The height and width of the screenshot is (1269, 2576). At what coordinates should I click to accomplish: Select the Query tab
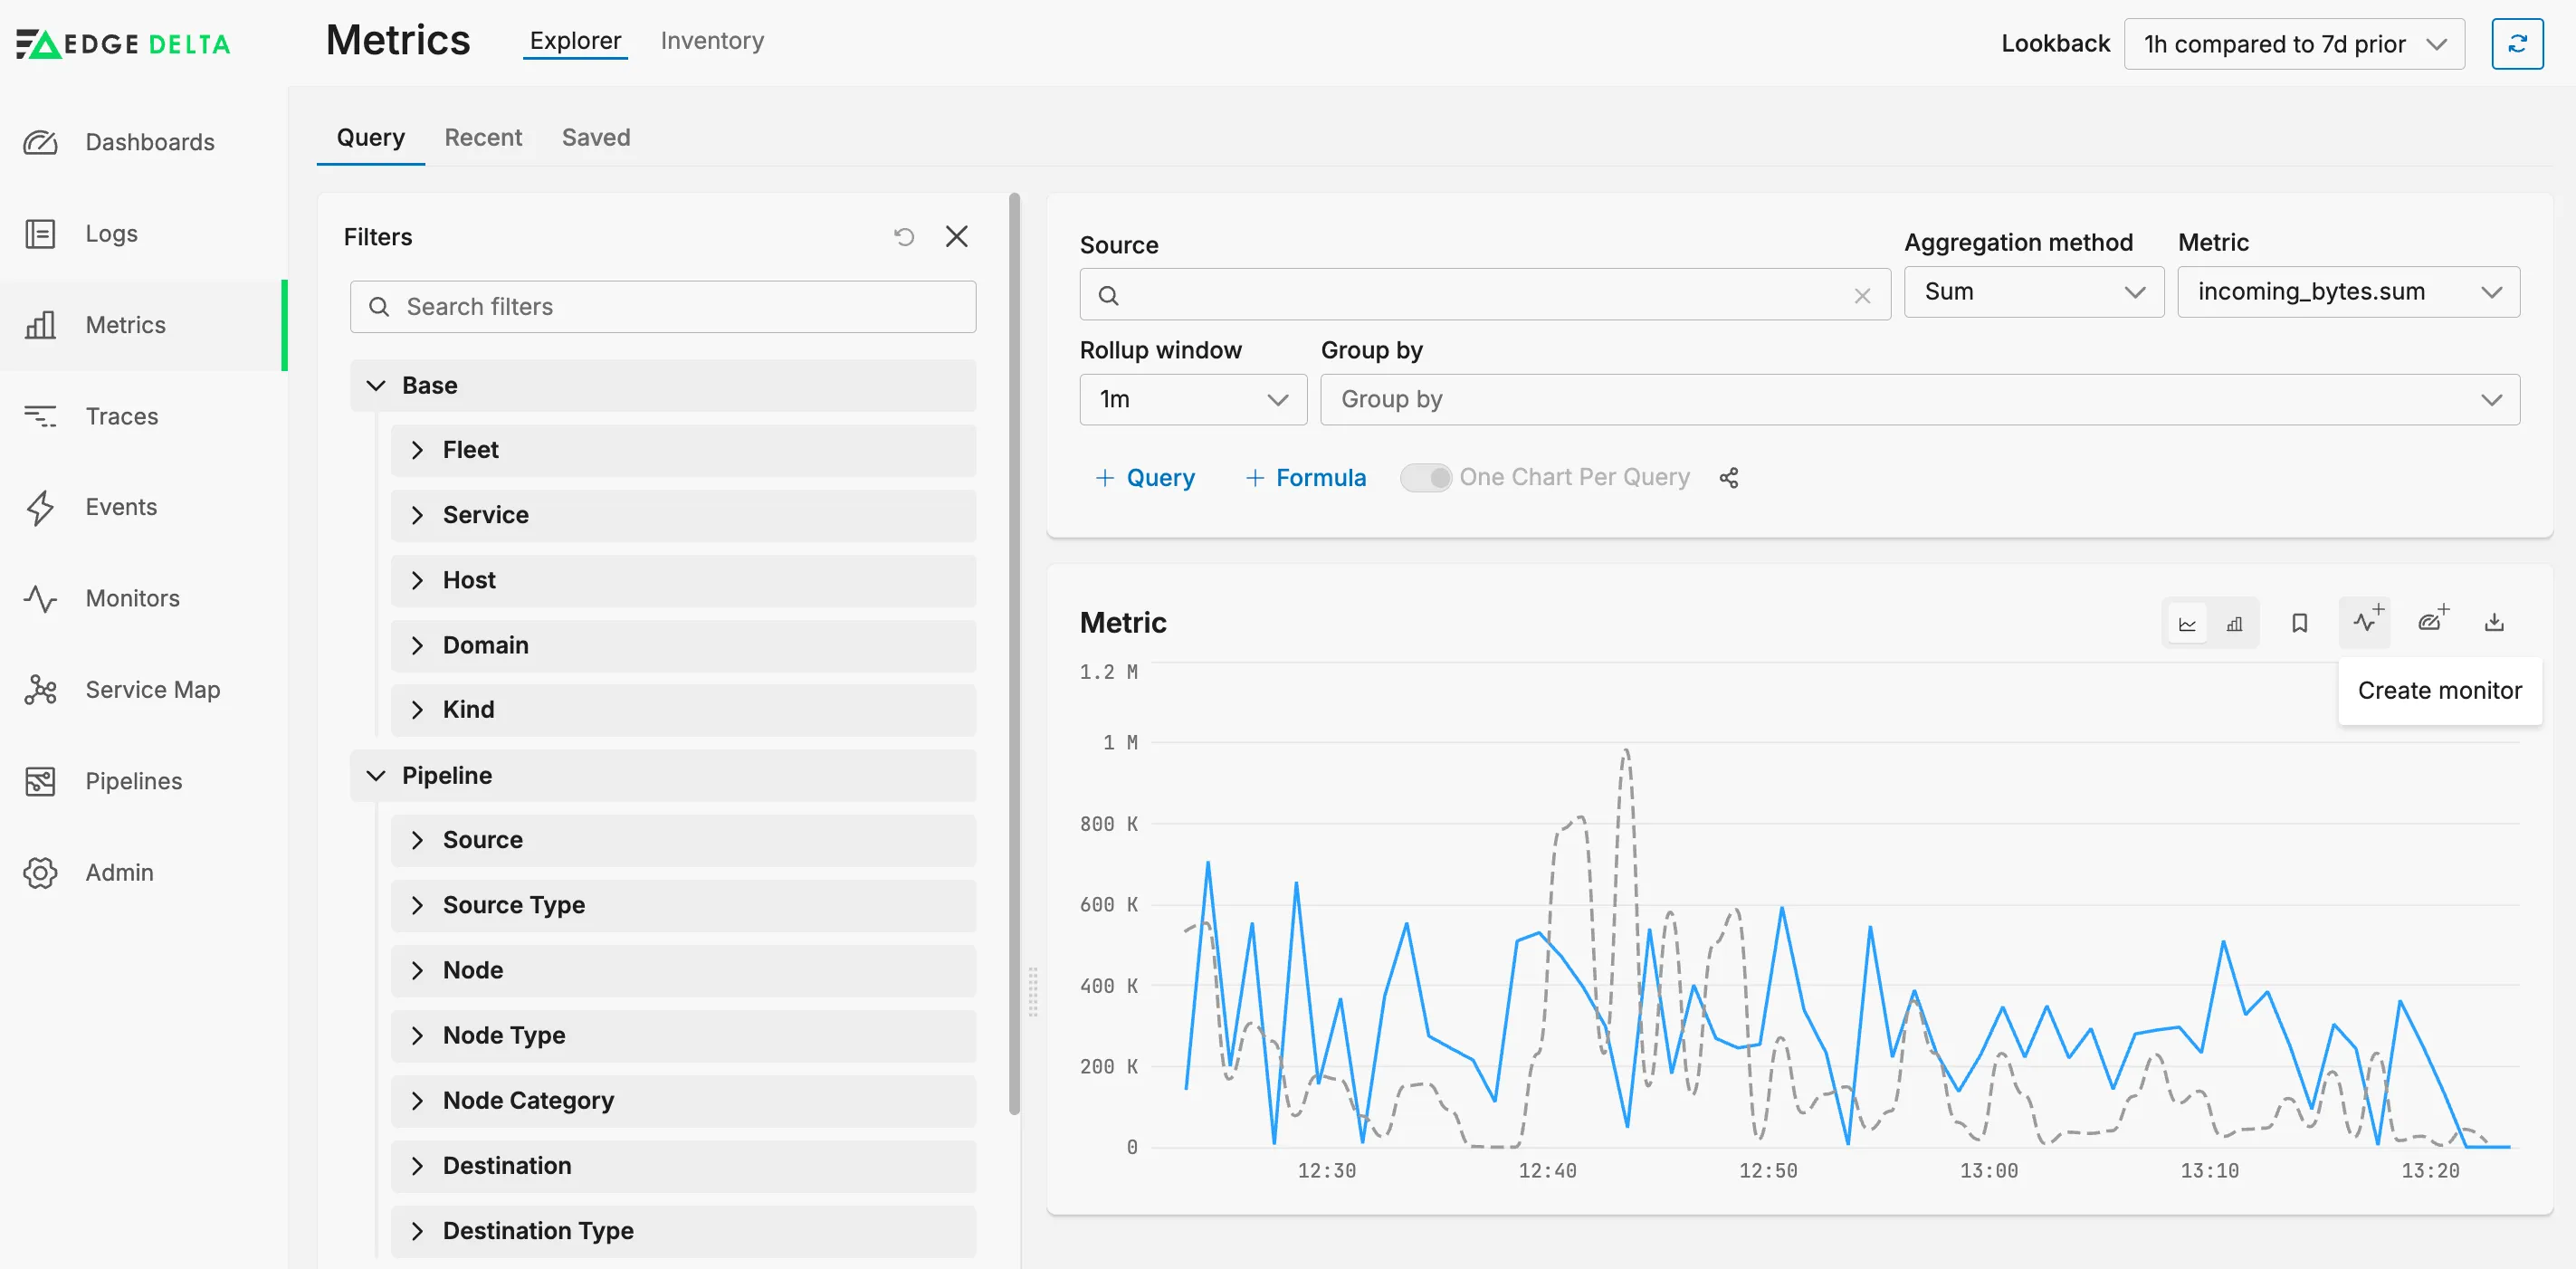(x=370, y=138)
